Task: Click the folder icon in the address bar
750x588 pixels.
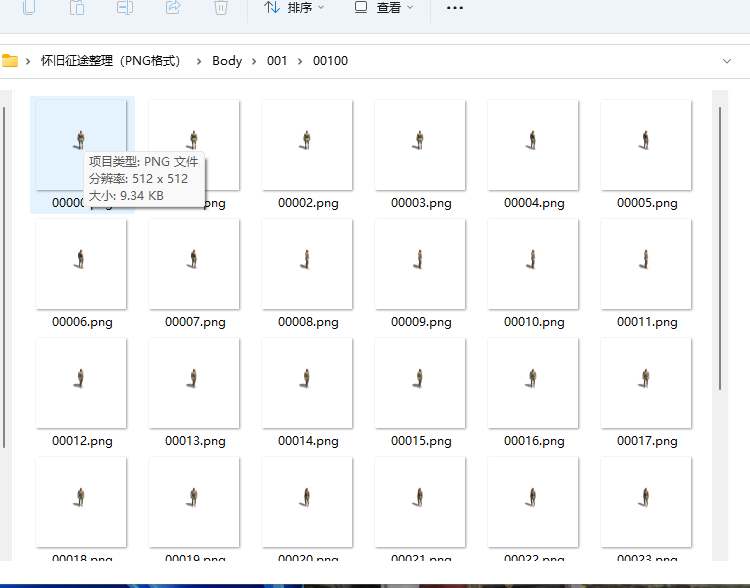Action: (10, 61)
